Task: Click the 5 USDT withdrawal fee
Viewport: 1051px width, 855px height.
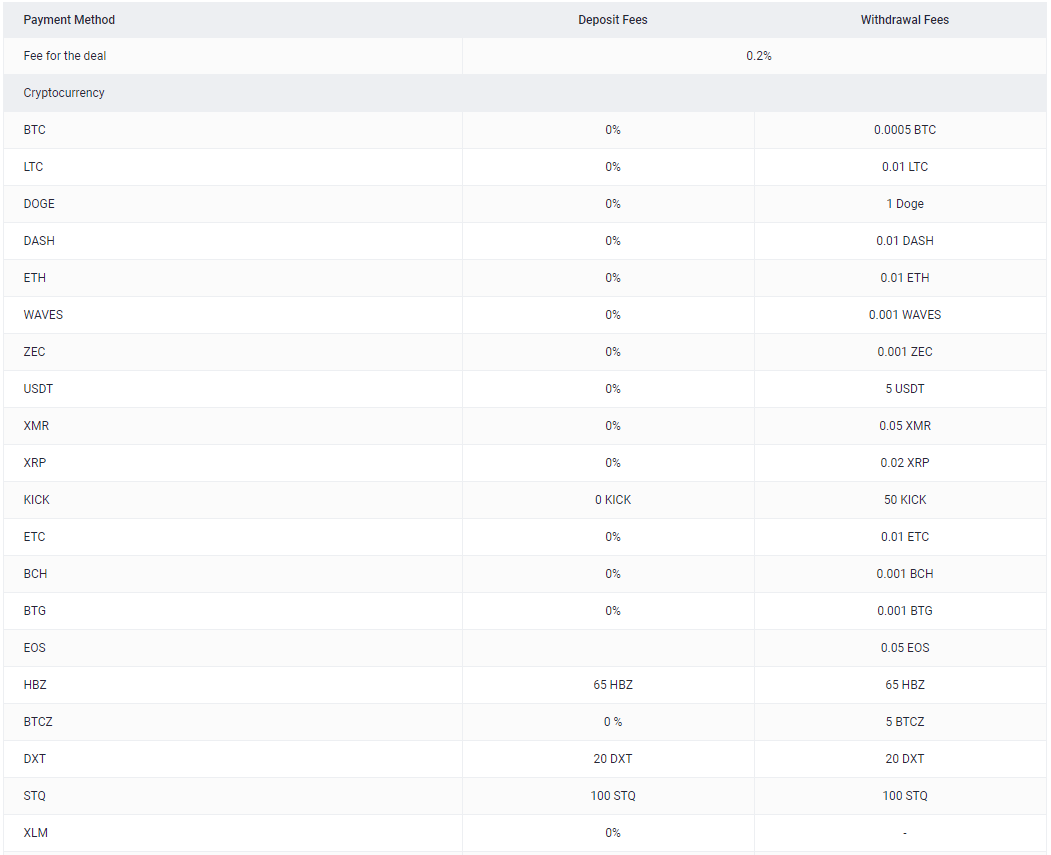Action: click(x=904, y=389)
